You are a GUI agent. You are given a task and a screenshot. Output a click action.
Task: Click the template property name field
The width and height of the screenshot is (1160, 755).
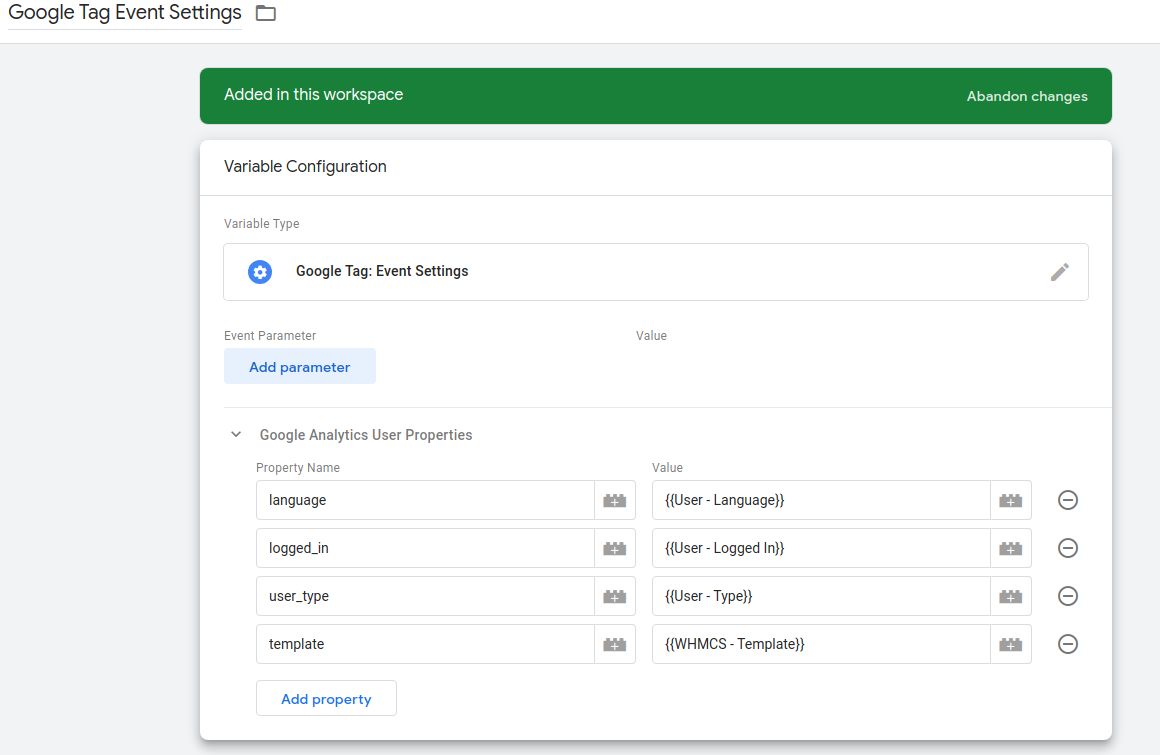425,644
